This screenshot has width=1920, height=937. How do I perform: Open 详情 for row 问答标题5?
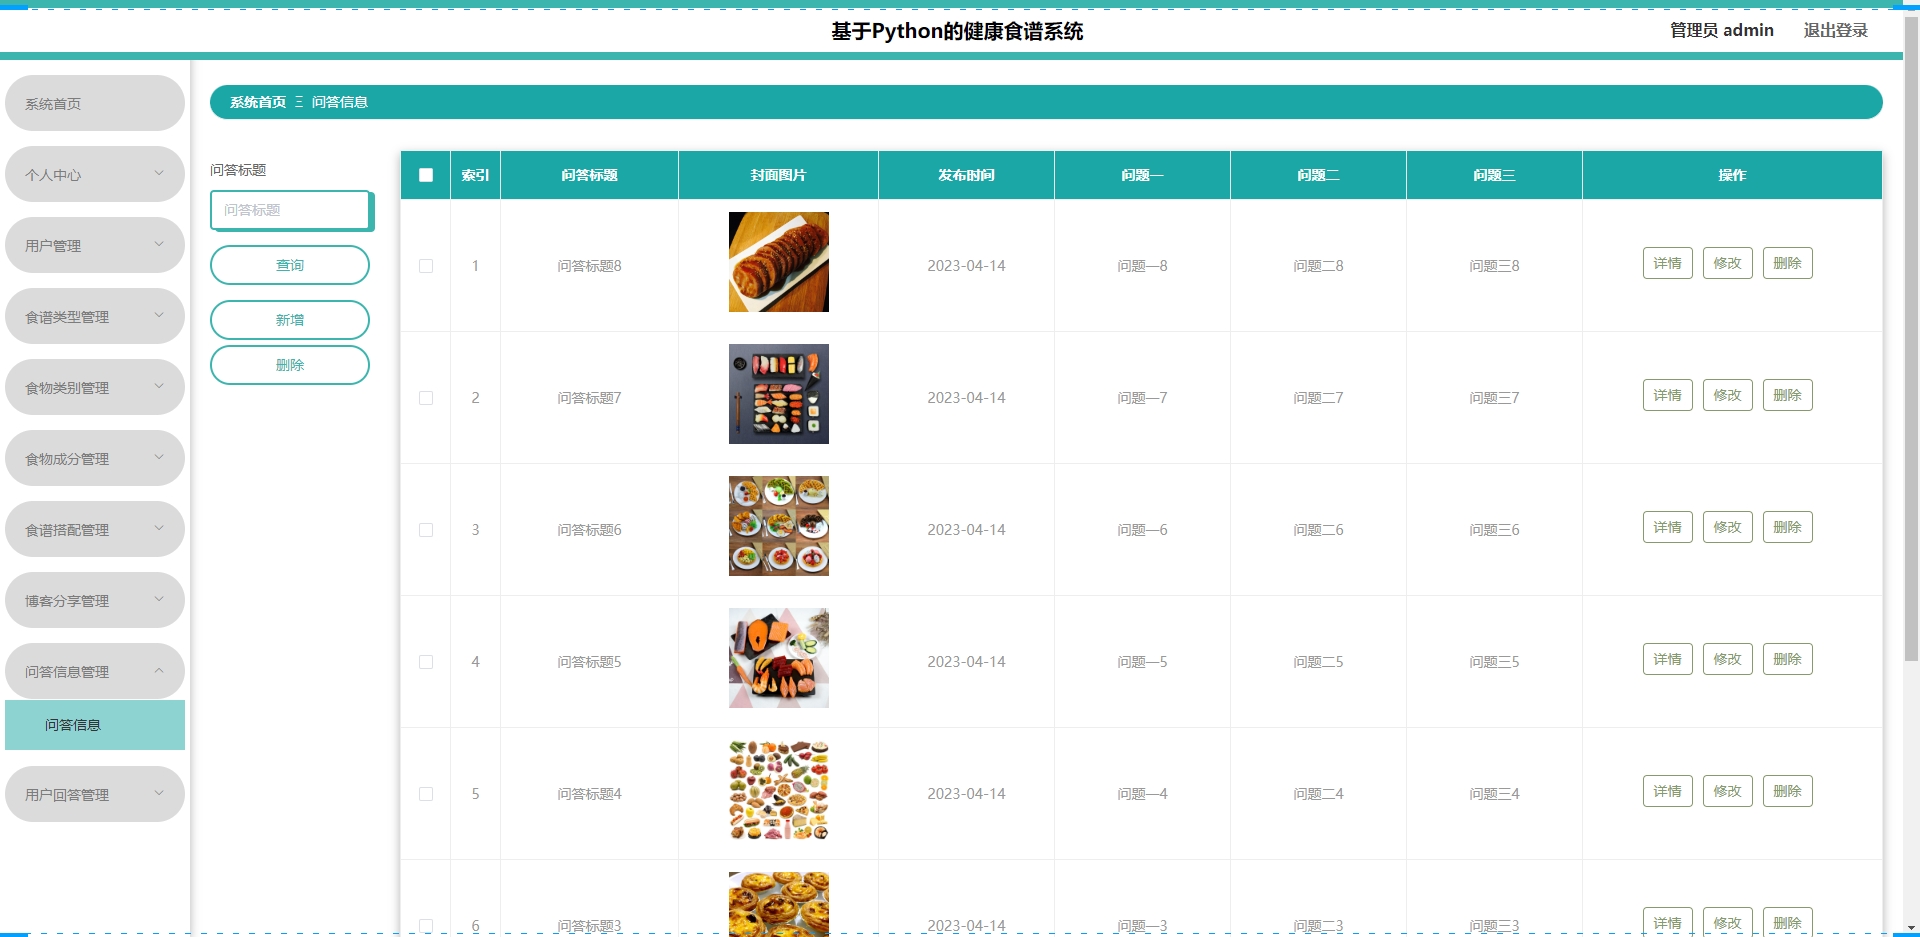coord(1667,659)
